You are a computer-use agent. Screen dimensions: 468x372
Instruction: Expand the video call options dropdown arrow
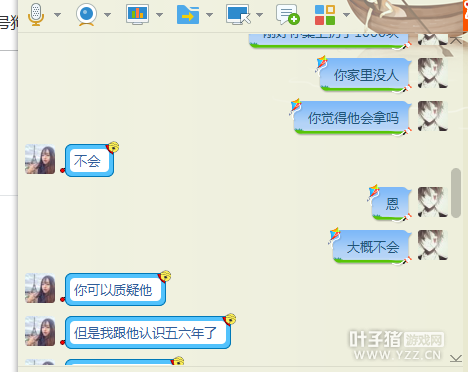click(107, 15)
